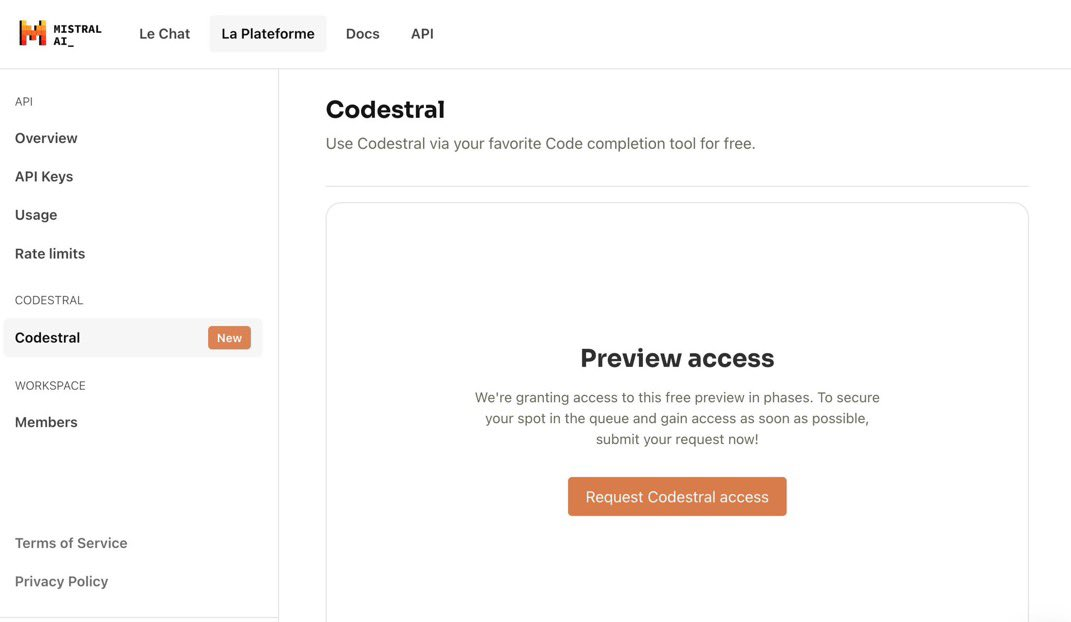Open Le Chat from the top navigation
1071x622 pixels.
pos(165,33)
